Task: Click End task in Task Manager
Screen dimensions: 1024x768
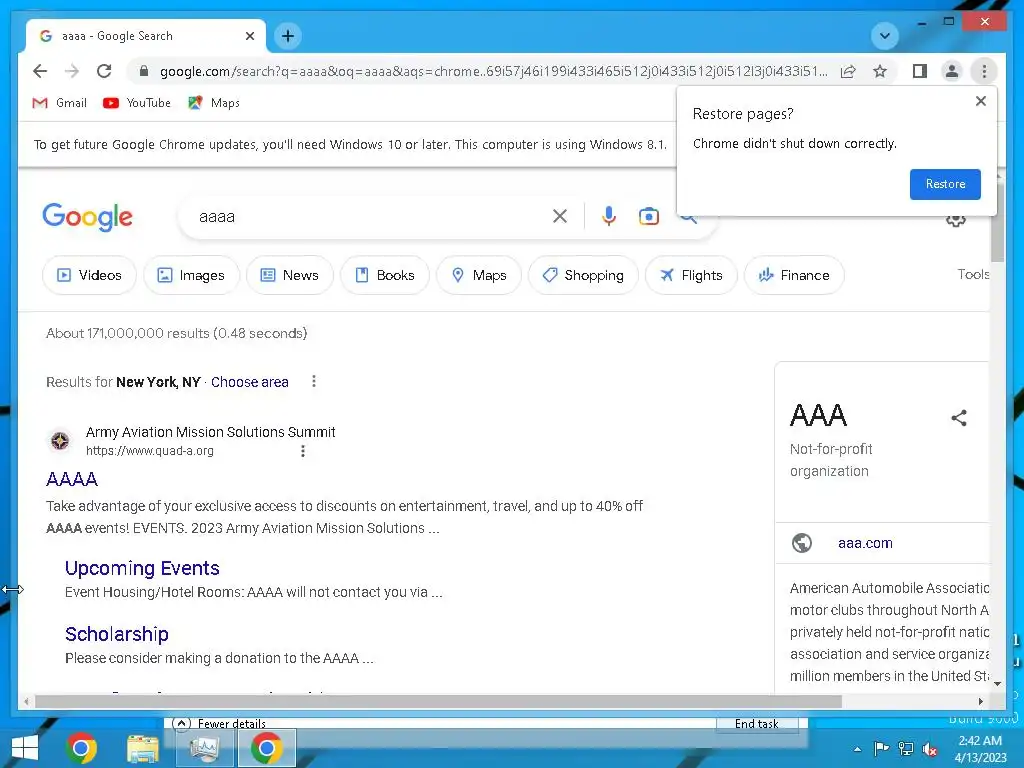Action: pyautogui.click(x=756, y=724)
